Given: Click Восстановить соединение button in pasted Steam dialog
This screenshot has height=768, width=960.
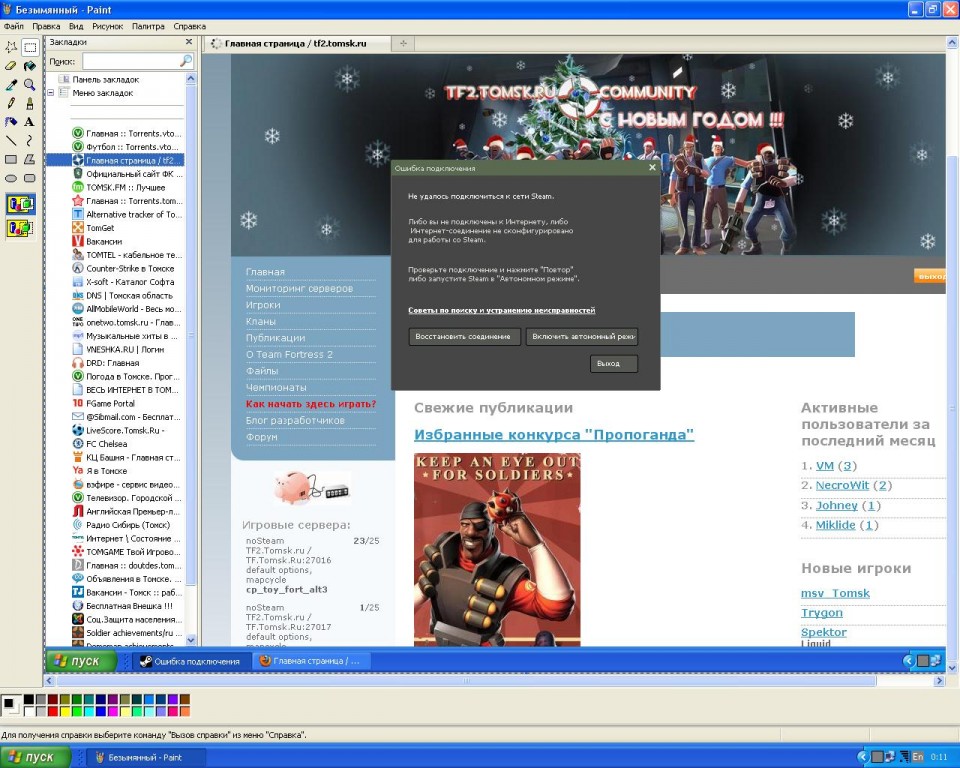Looking at the screenshot, I should (x=464, y=336).
